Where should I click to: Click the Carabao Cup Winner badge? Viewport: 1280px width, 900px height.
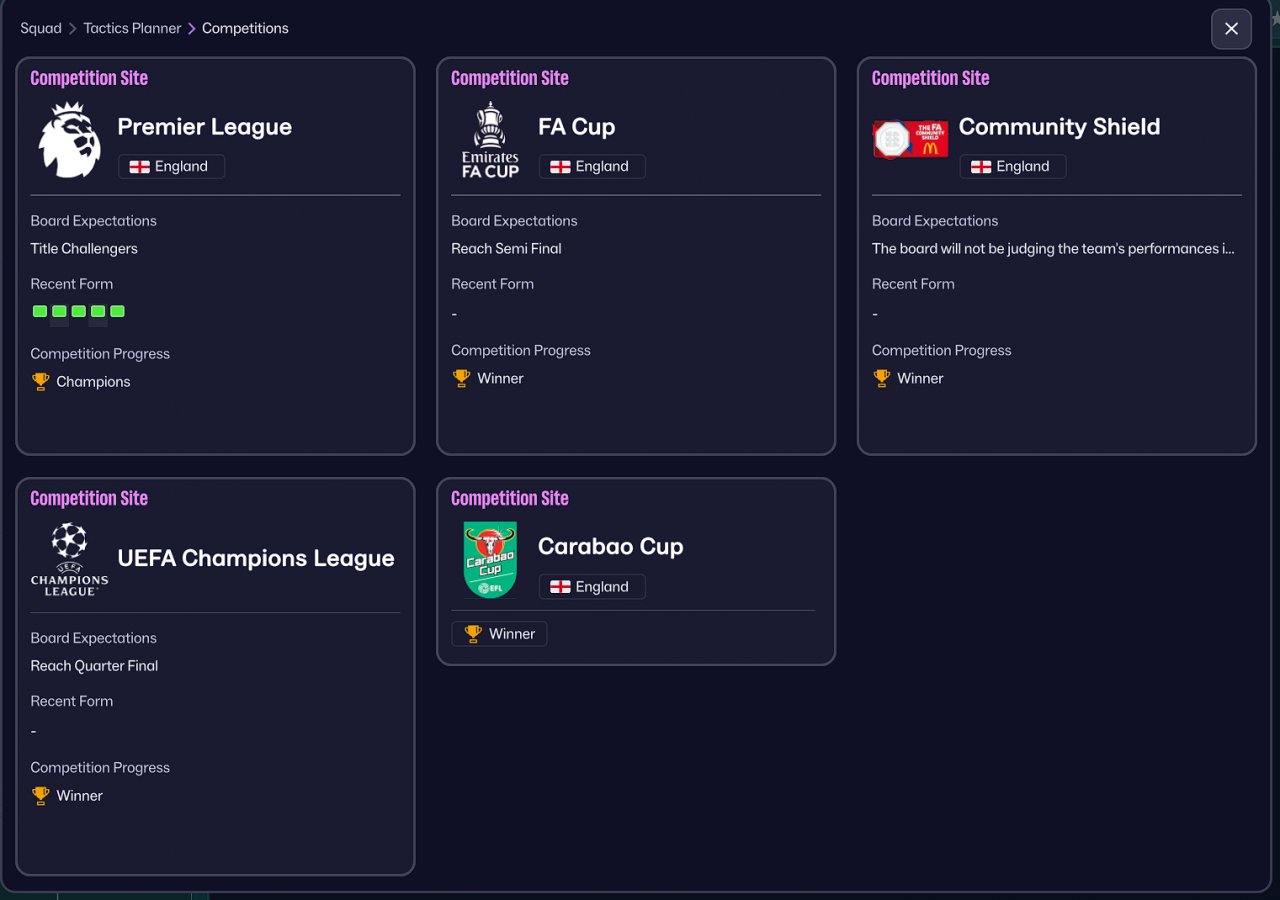coord(499,634)
